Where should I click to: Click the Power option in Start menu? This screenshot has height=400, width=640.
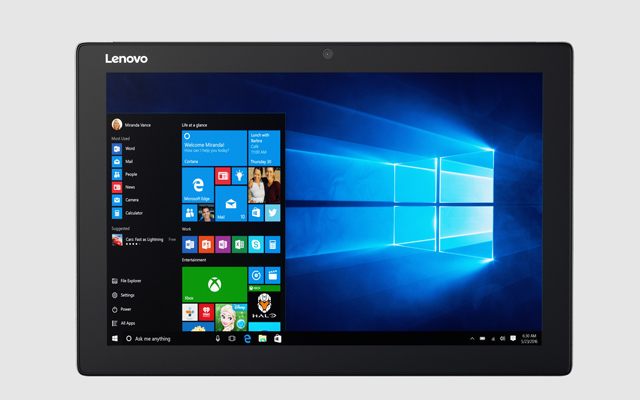[x=121, y=309]
